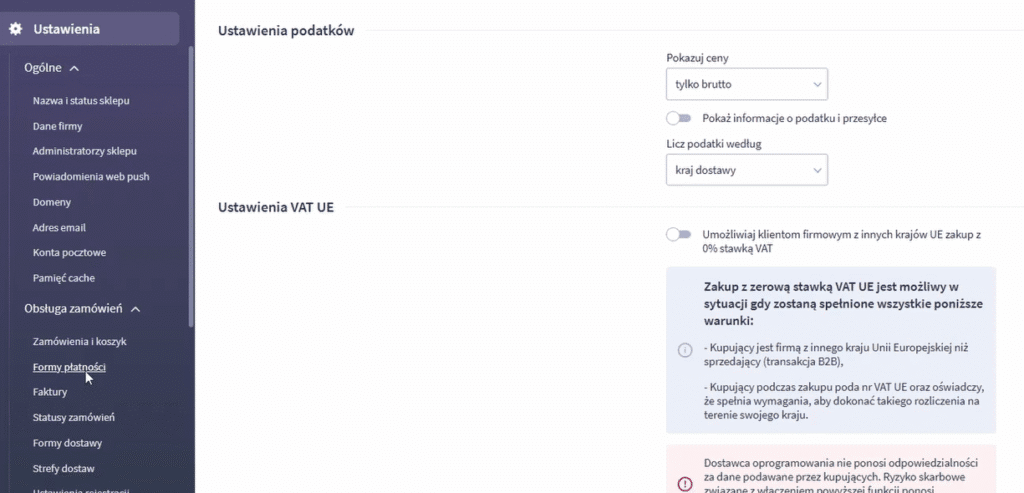Select Domeny in the sidebar
The width and height of the screenshot is (1024, 493).
coord(52,202)
